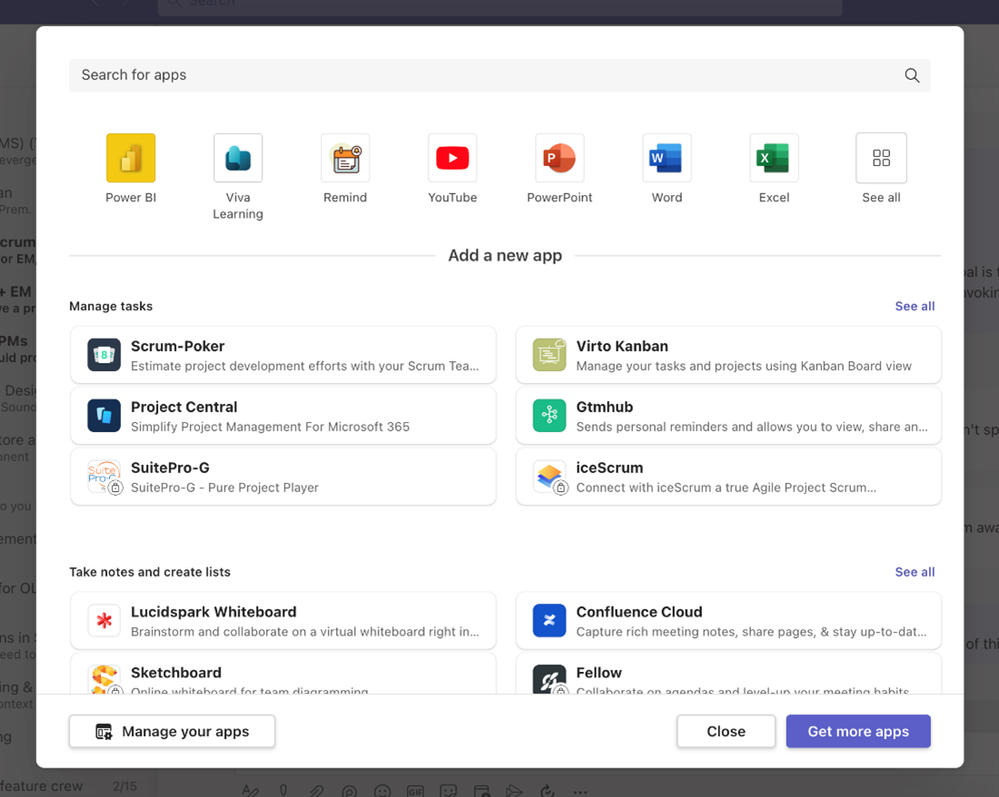Click the iceScrum app icon

[549, 477]
